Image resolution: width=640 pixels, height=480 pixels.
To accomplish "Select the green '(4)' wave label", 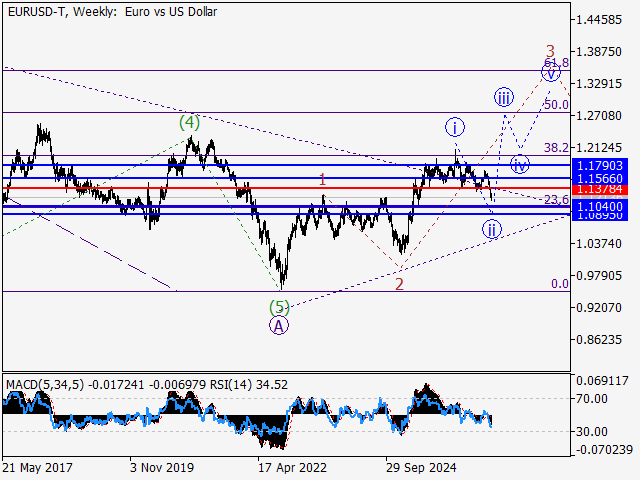I will point(189,122).
